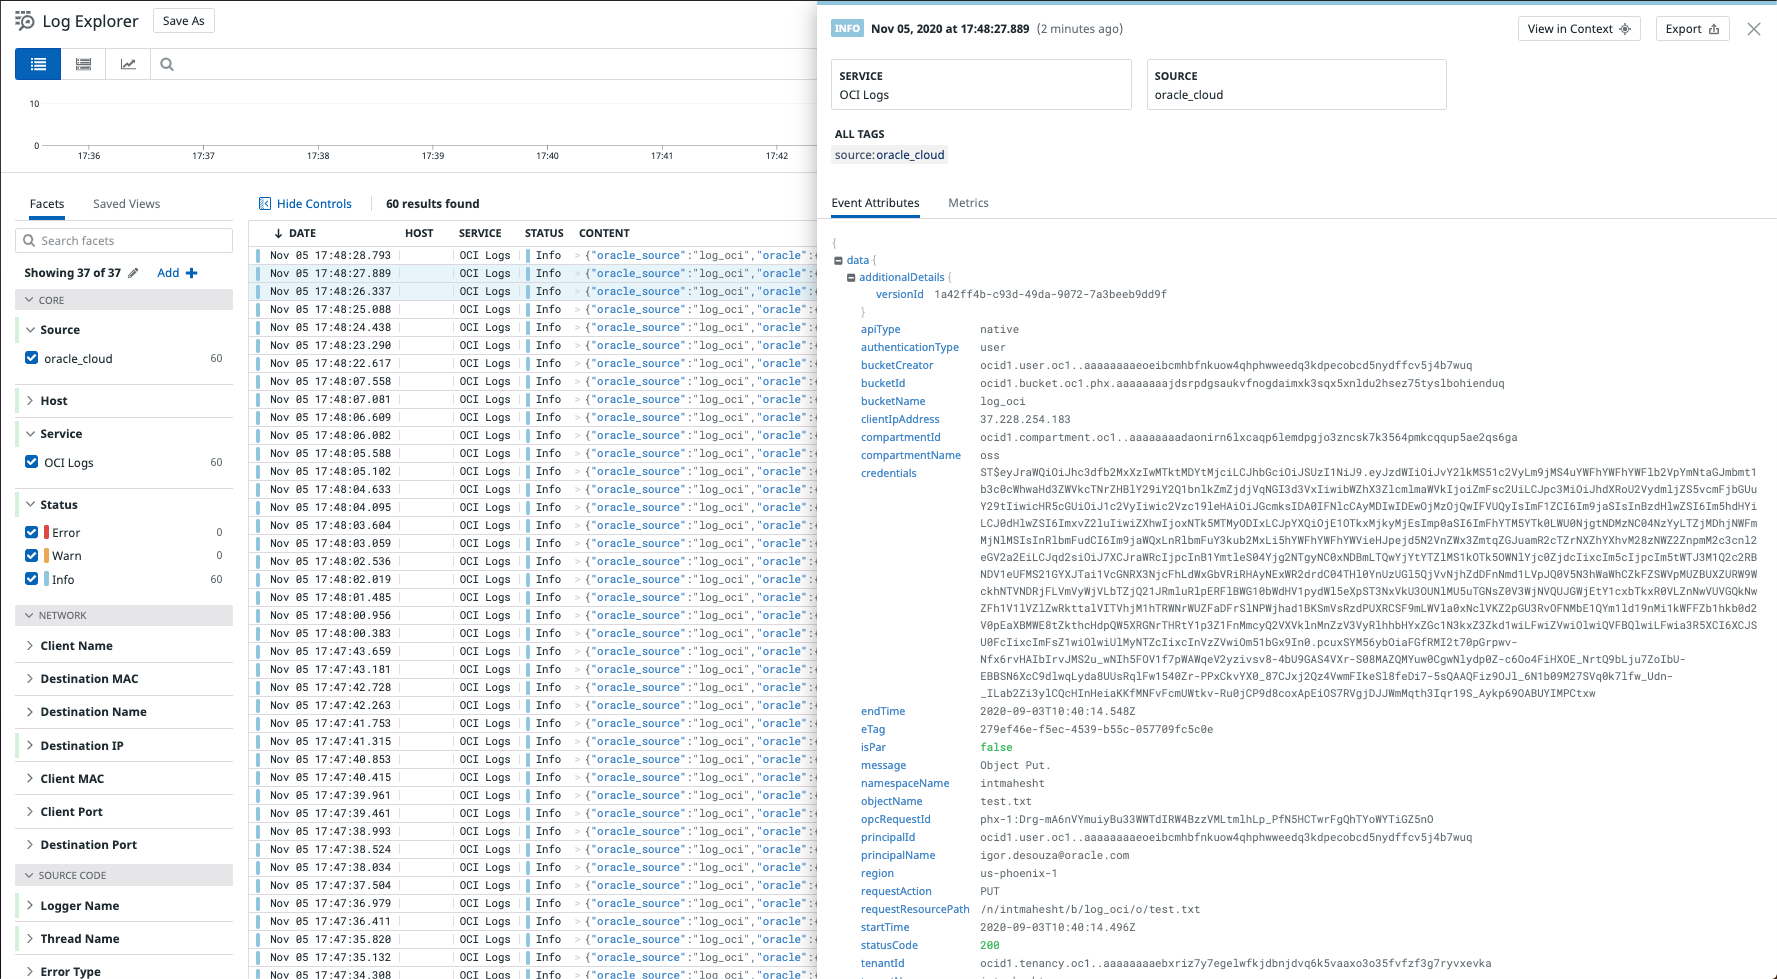This screenshot has width=1777, height=979.
Task: Click the HOST column header
Action: 419,233
